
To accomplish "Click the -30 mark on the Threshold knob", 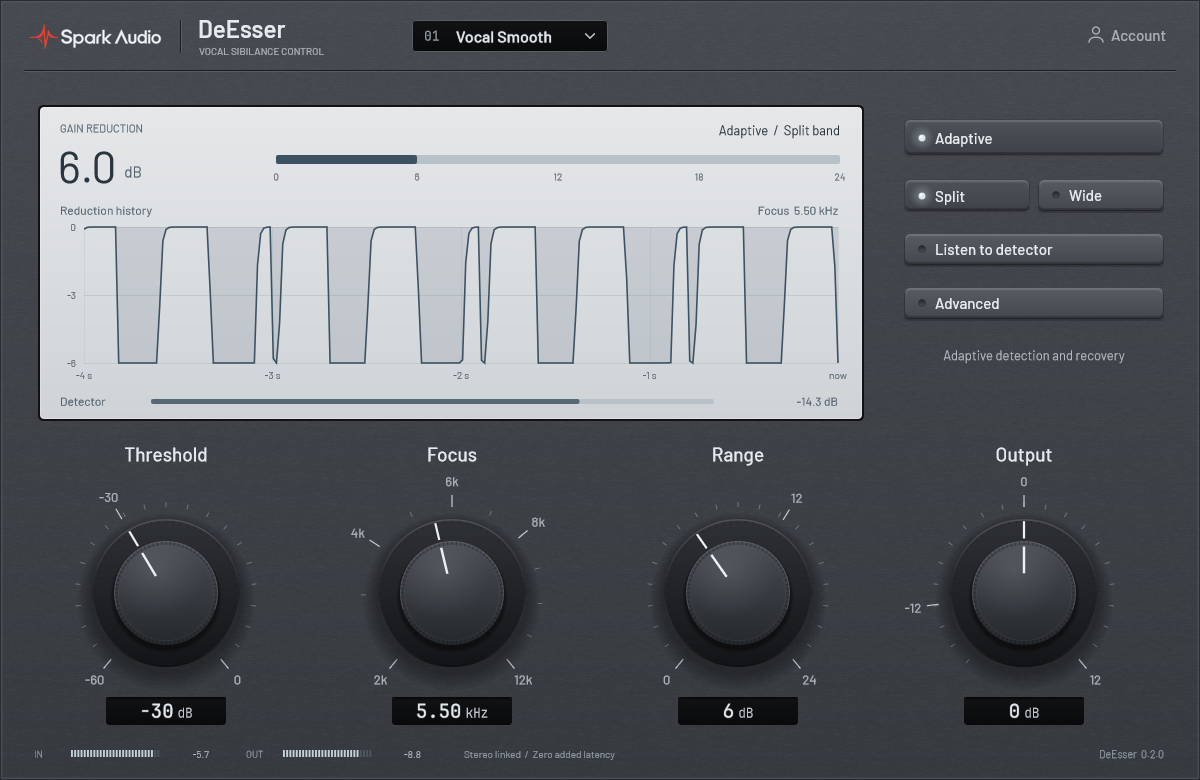I will click(x=108, y=497).
